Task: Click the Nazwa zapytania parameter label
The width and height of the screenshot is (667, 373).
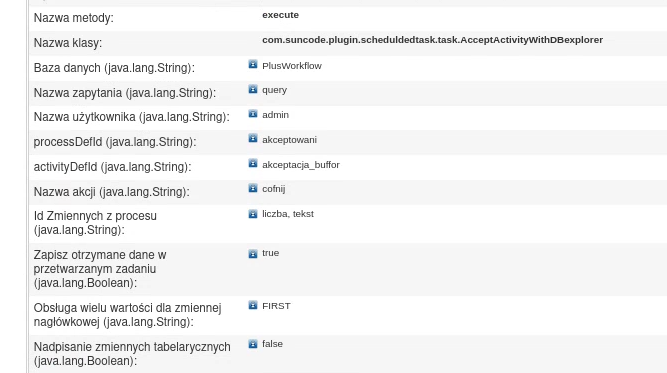Action: pos(125,93)
